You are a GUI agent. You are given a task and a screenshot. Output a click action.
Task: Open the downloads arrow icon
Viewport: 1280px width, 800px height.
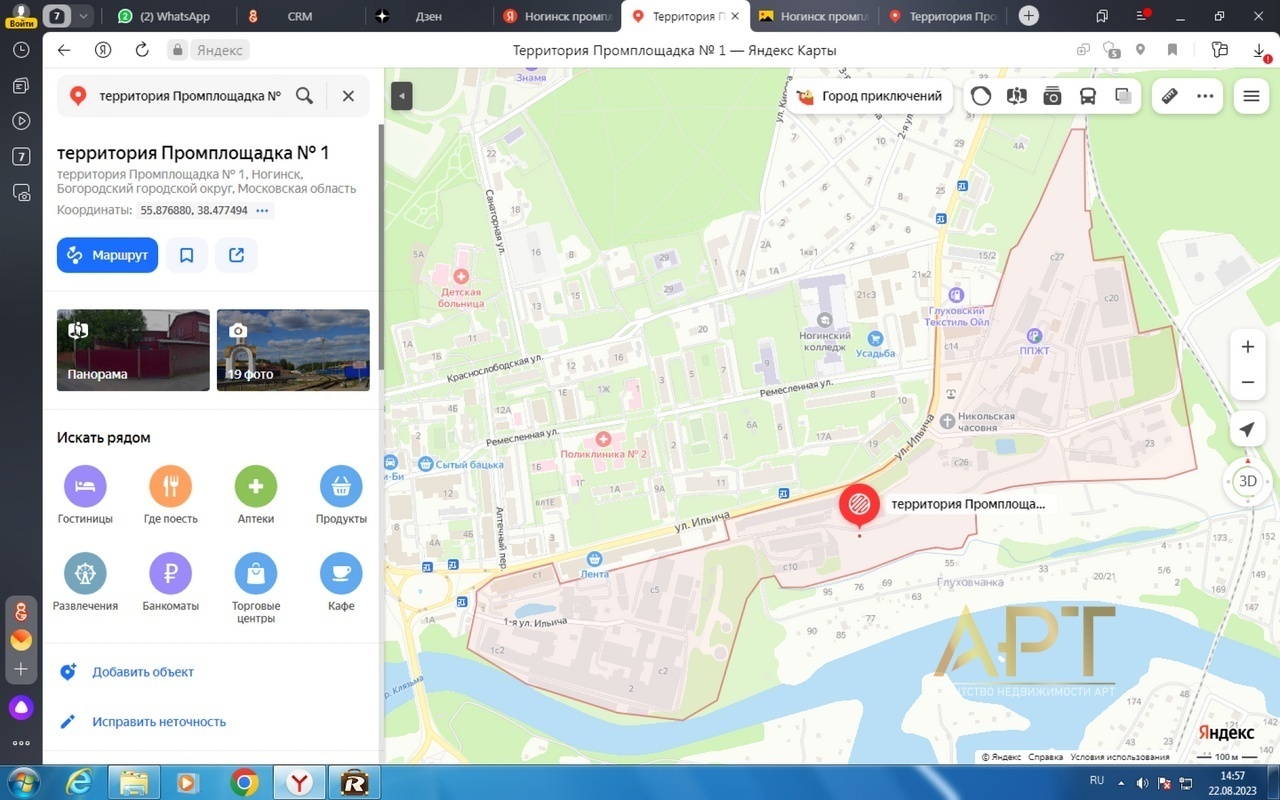[1259, 50]
